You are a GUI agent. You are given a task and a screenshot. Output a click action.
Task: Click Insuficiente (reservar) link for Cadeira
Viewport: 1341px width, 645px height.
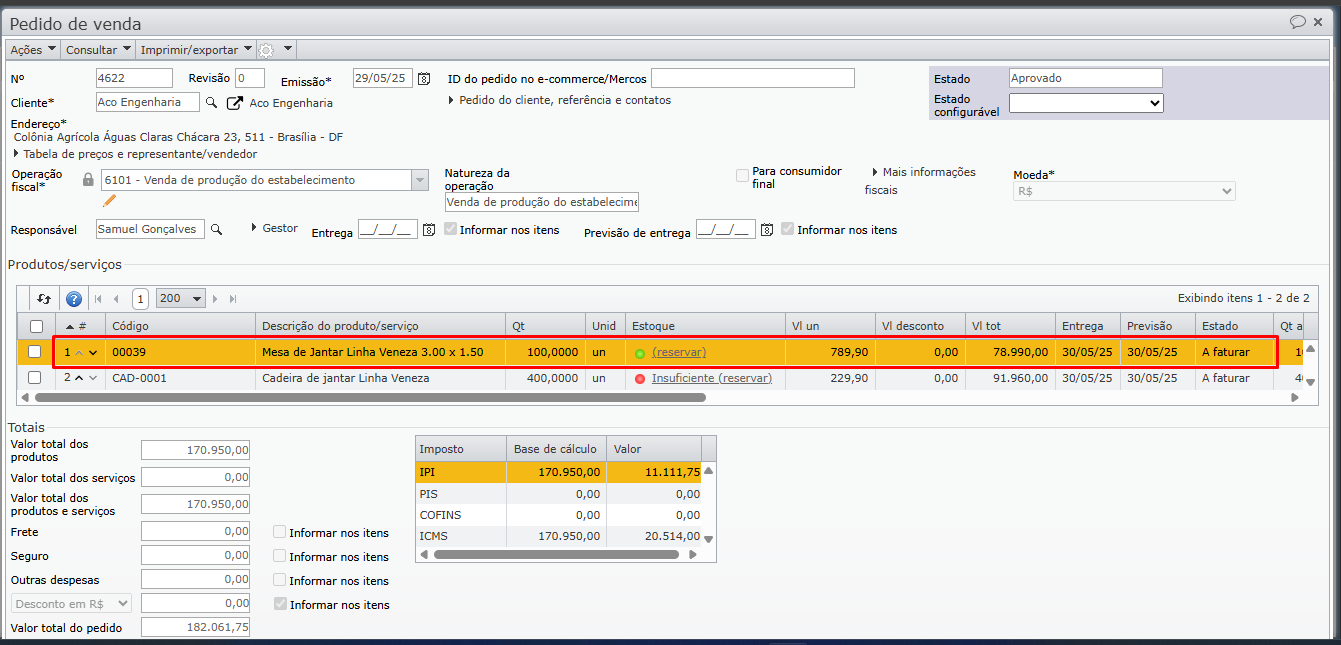pyautogui.click(x=711, y=378)
